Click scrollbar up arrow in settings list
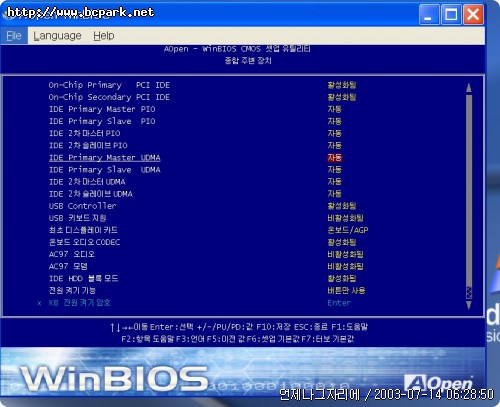 (x=469, y=88)
